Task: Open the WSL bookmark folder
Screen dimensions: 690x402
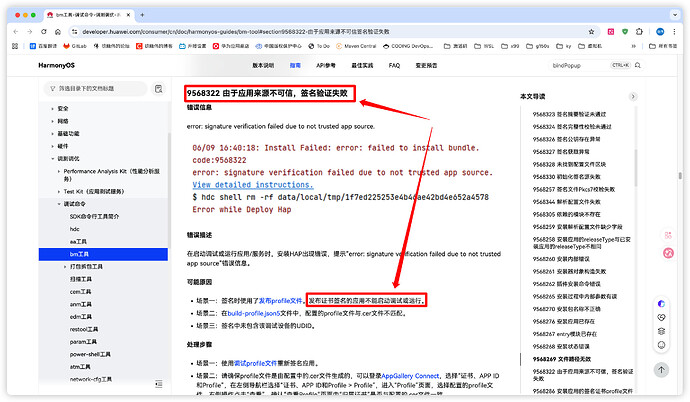Action: tap(484, 46)
